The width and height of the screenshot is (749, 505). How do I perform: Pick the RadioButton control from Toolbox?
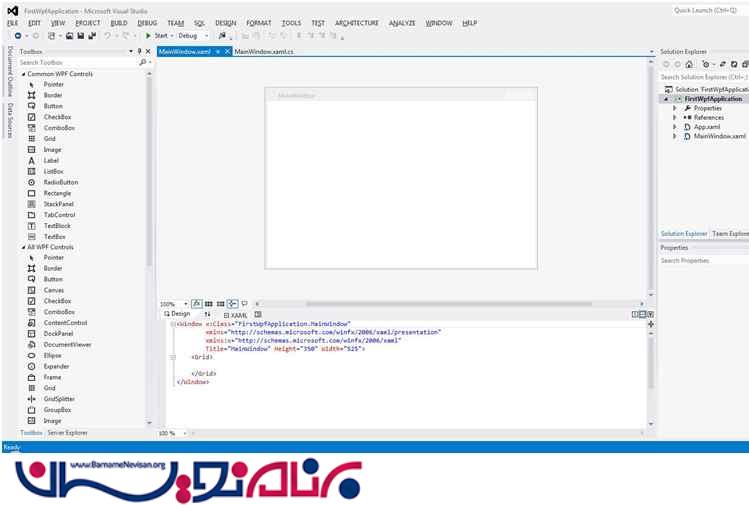pos(60,182)
